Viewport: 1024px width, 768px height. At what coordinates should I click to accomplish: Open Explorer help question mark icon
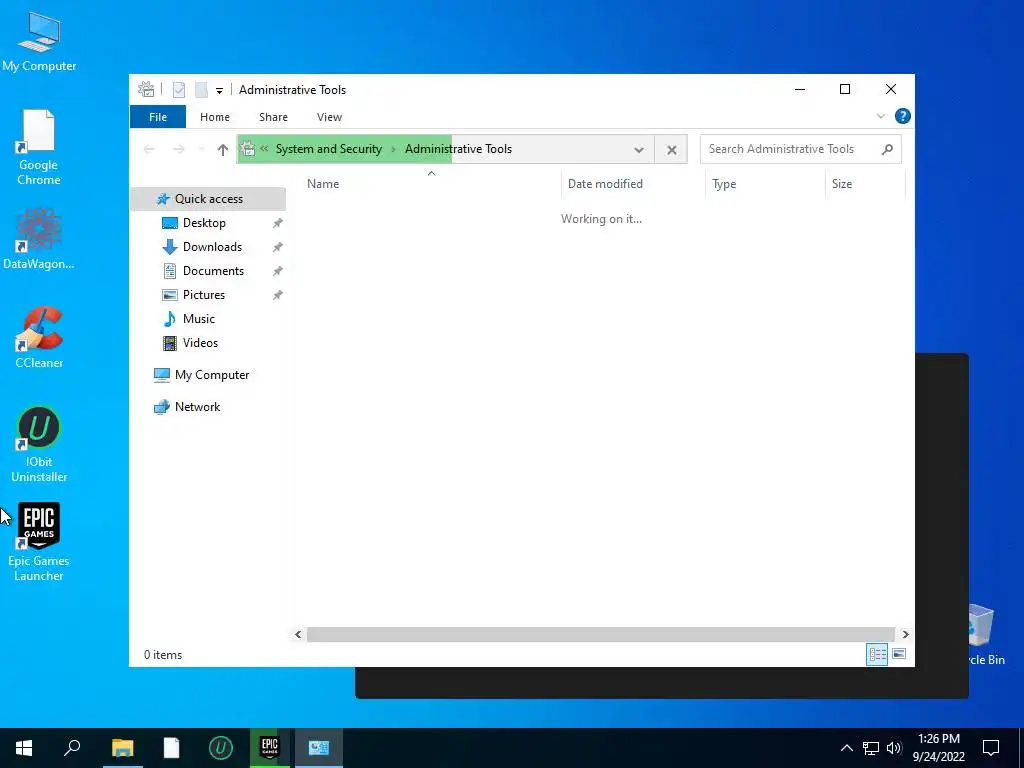click(x=903, y=116)
